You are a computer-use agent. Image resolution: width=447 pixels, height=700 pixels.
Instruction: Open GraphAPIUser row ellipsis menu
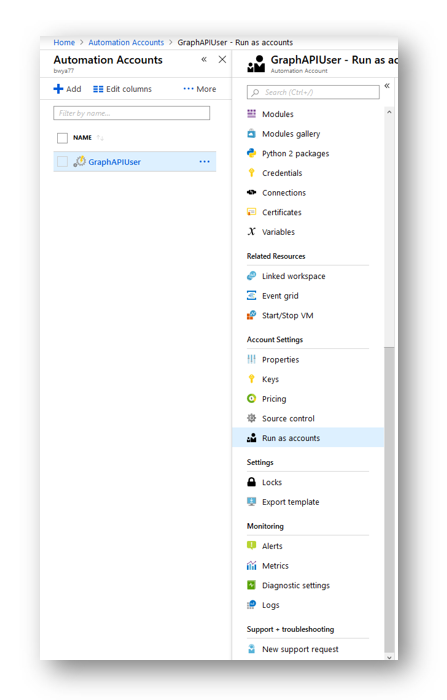(x=205, y=162)
